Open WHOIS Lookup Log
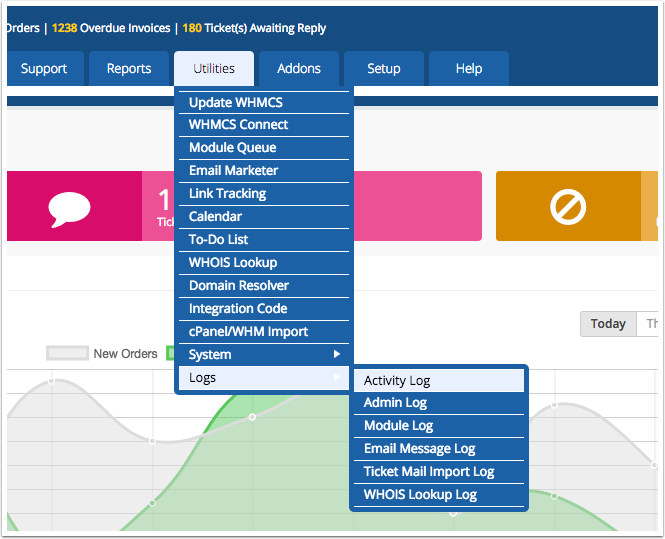665x539 pixels. point(439,494)
